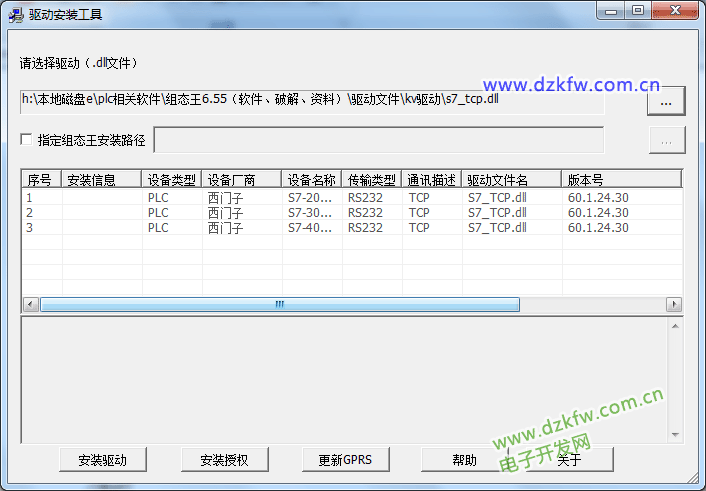Screen dimensions: 706x491
Task: Select row 3 in the driver list
Action: (352, 227)
